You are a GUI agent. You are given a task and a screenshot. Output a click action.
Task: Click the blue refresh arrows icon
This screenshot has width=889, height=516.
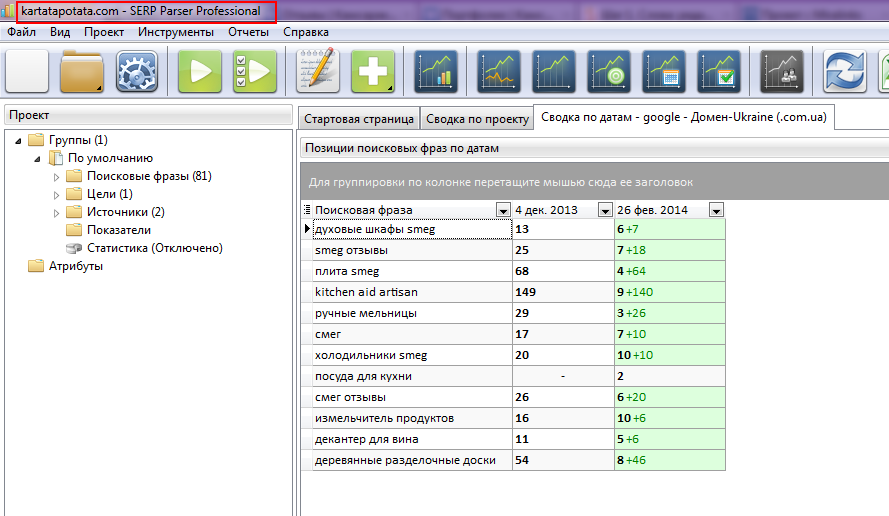(x=845, y=71)
